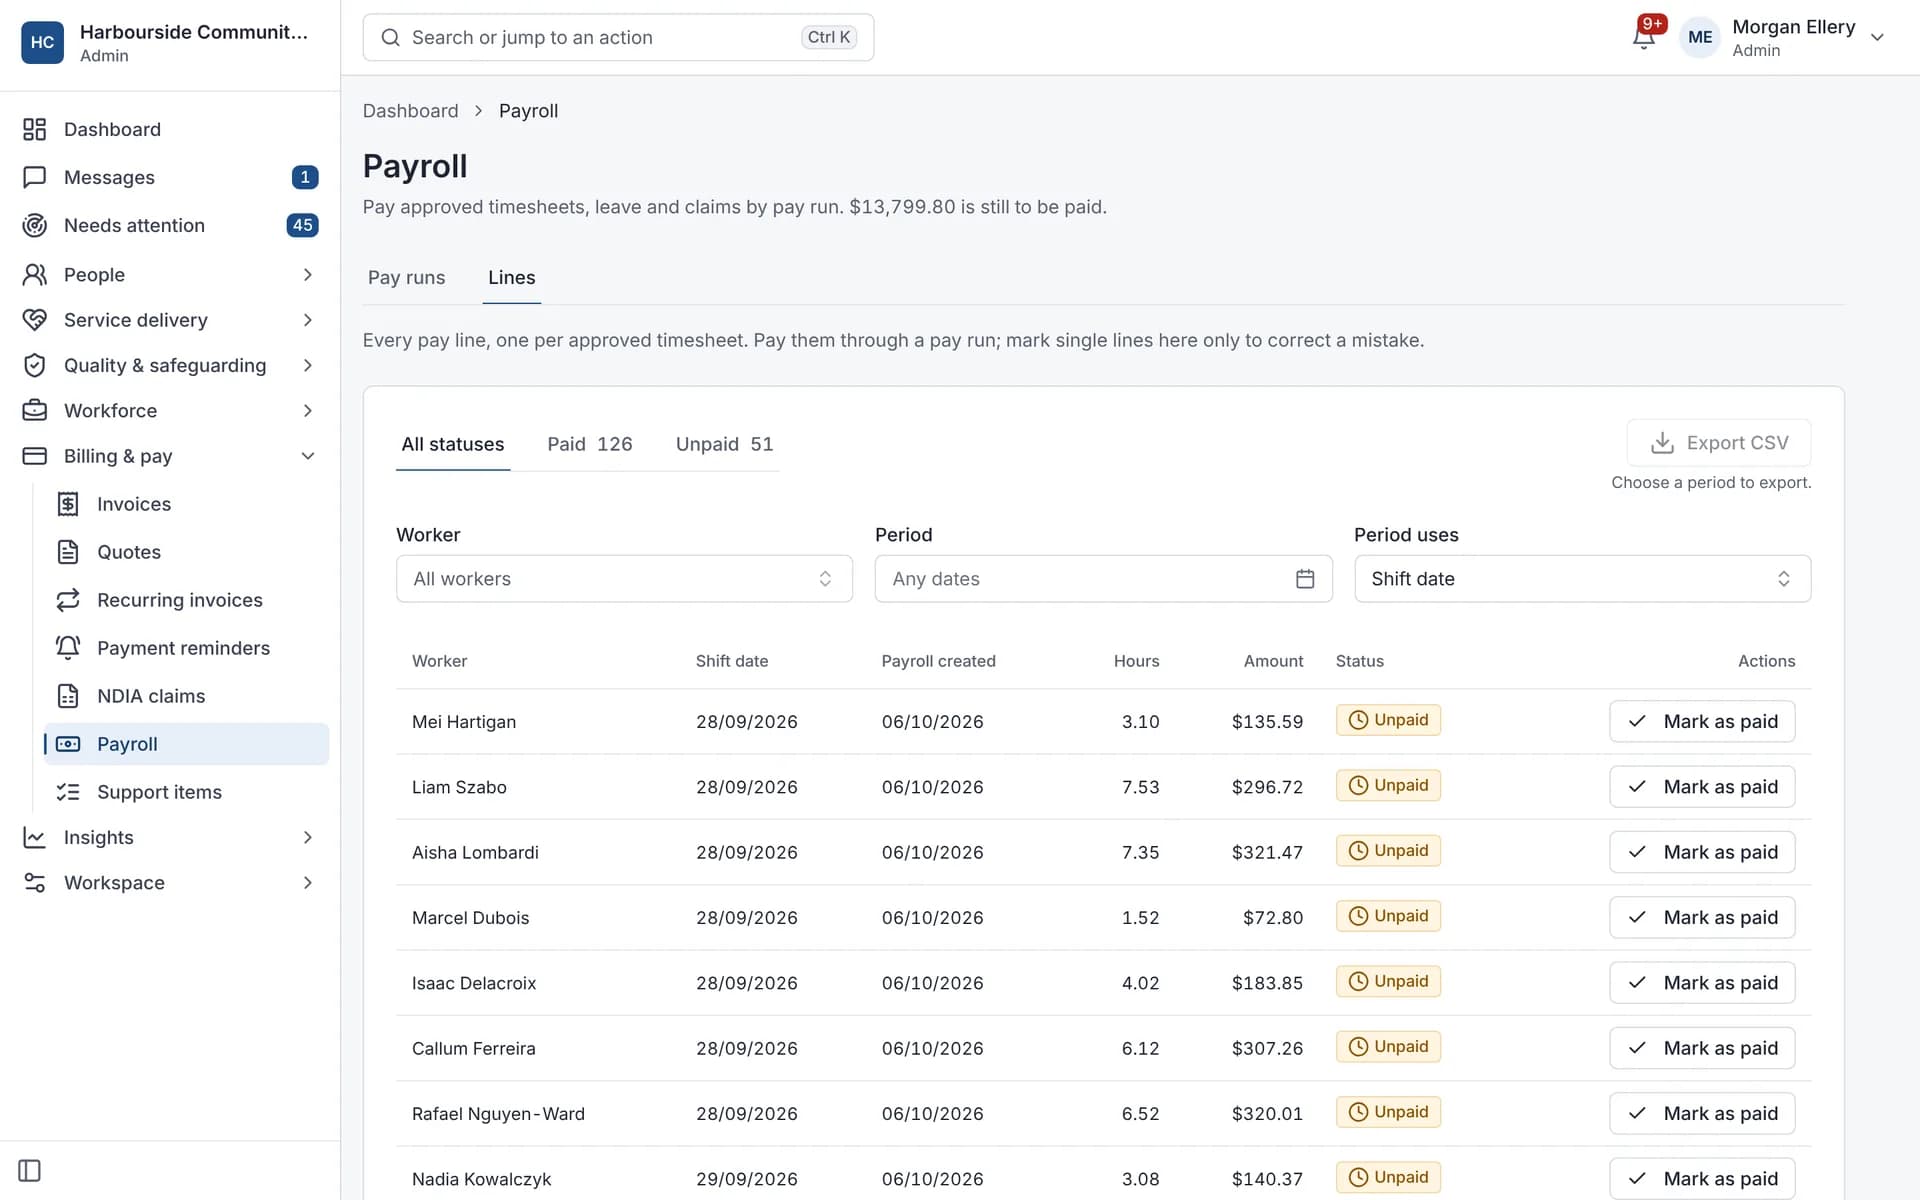Screen dimensions: 1920x1200
Task: Click the Any dates period field
Action: click(1103, 579)
